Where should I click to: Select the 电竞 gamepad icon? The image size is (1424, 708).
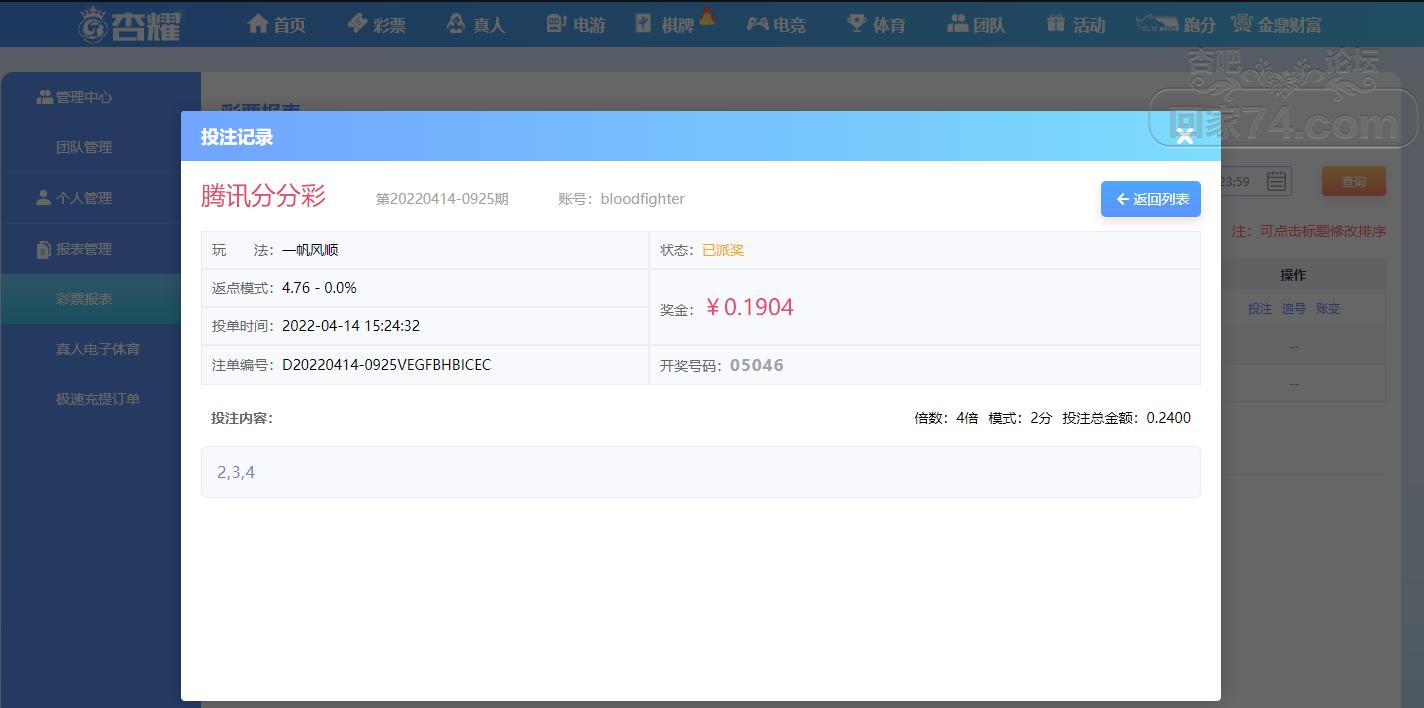pyautogui.click(x=758, y=23)
